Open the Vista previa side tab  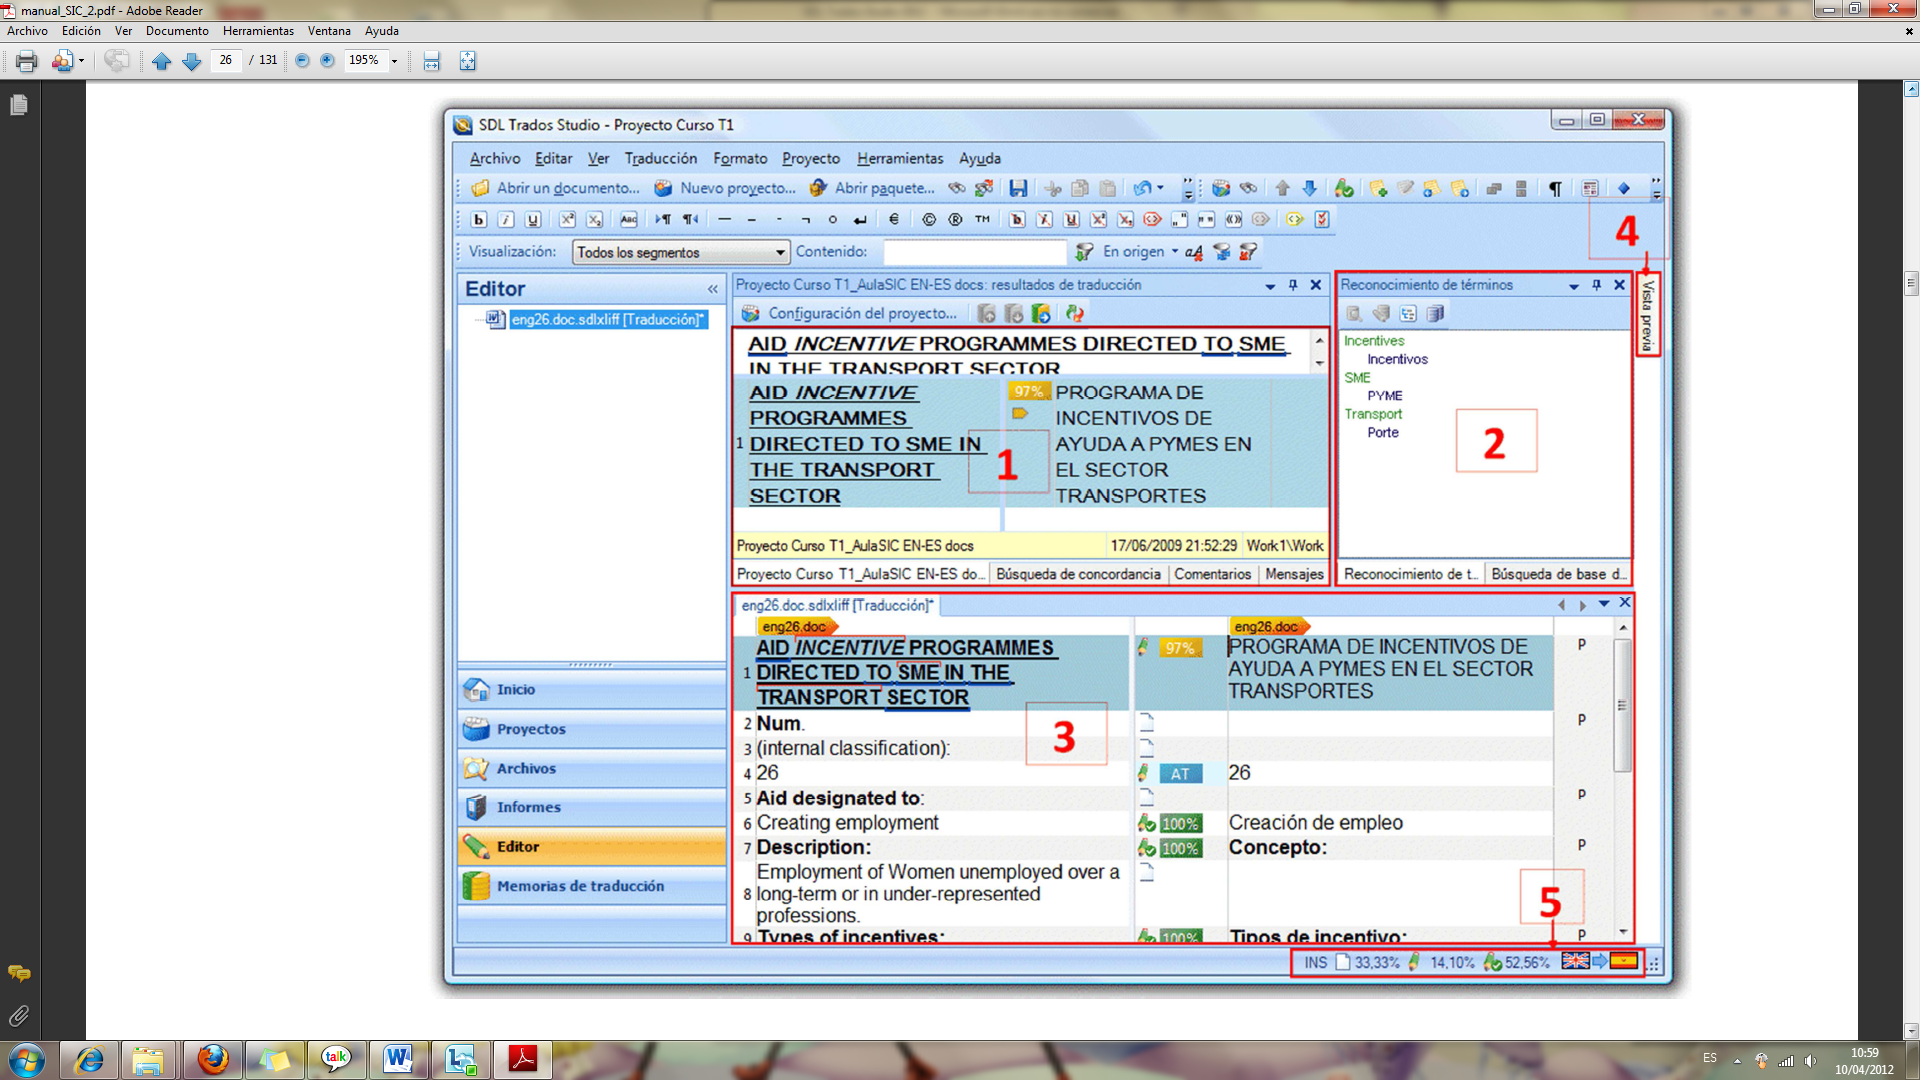[x=1648, y=314]
